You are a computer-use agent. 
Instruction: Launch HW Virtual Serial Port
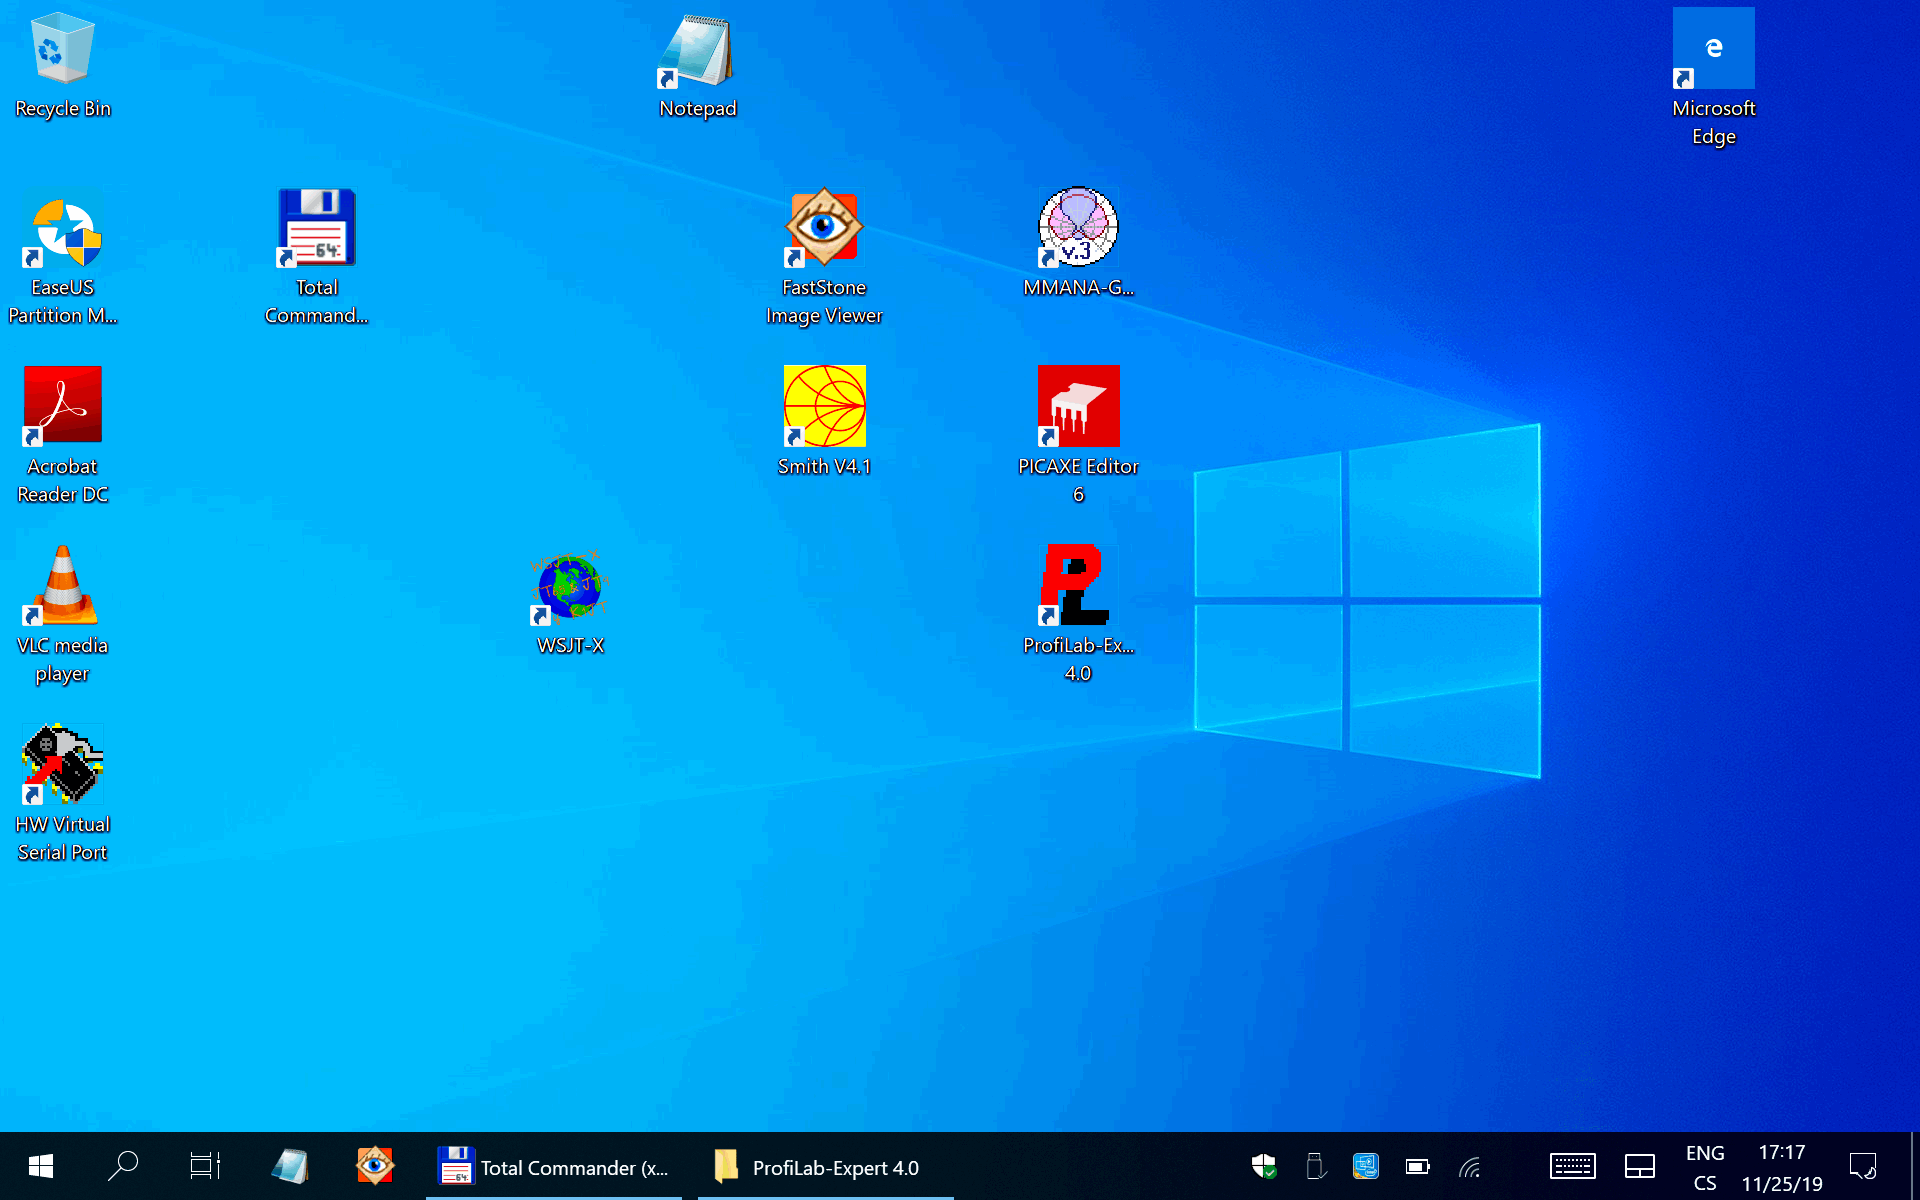click(x=62, y=763)
